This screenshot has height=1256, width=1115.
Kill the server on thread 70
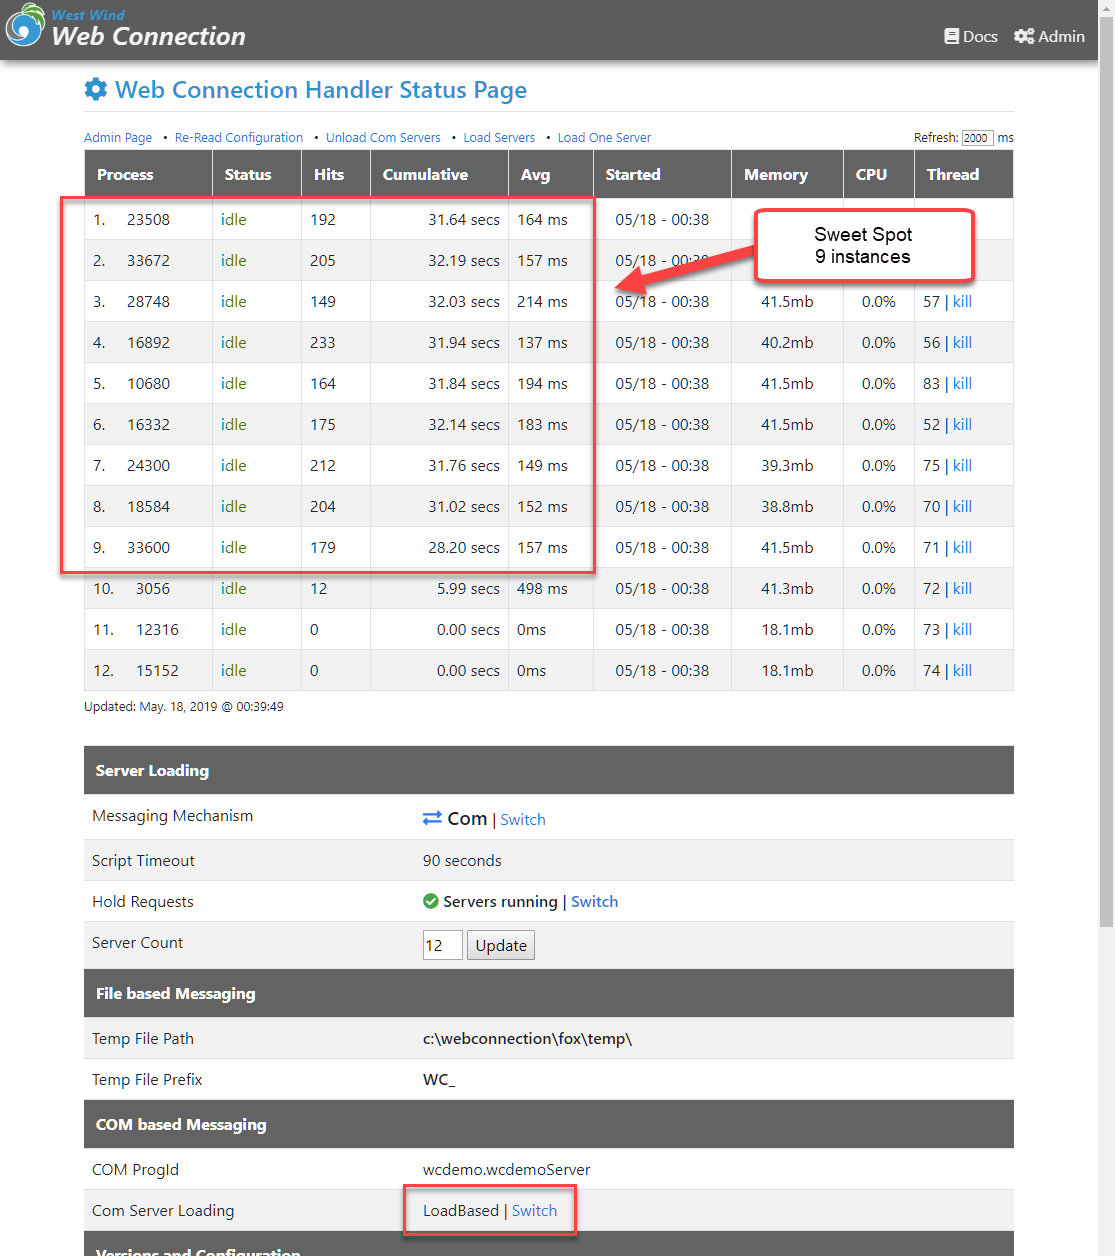pos(962,506)
